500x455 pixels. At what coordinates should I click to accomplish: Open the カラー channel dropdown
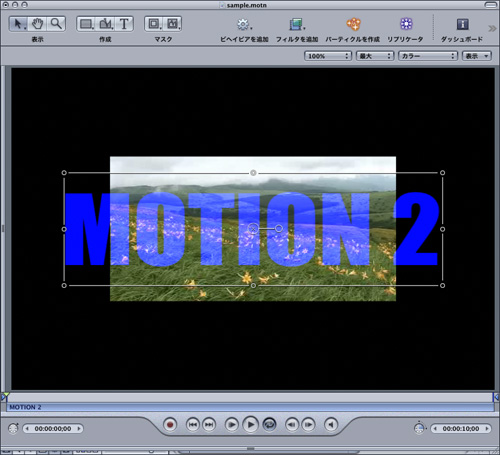(428, 56)
